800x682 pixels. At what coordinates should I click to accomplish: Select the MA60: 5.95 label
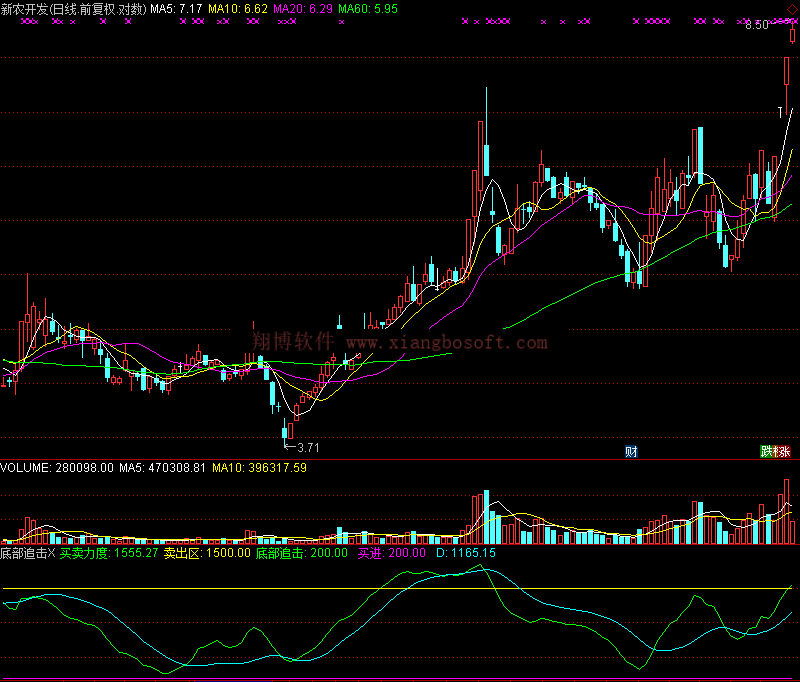(x=368, y=9)
